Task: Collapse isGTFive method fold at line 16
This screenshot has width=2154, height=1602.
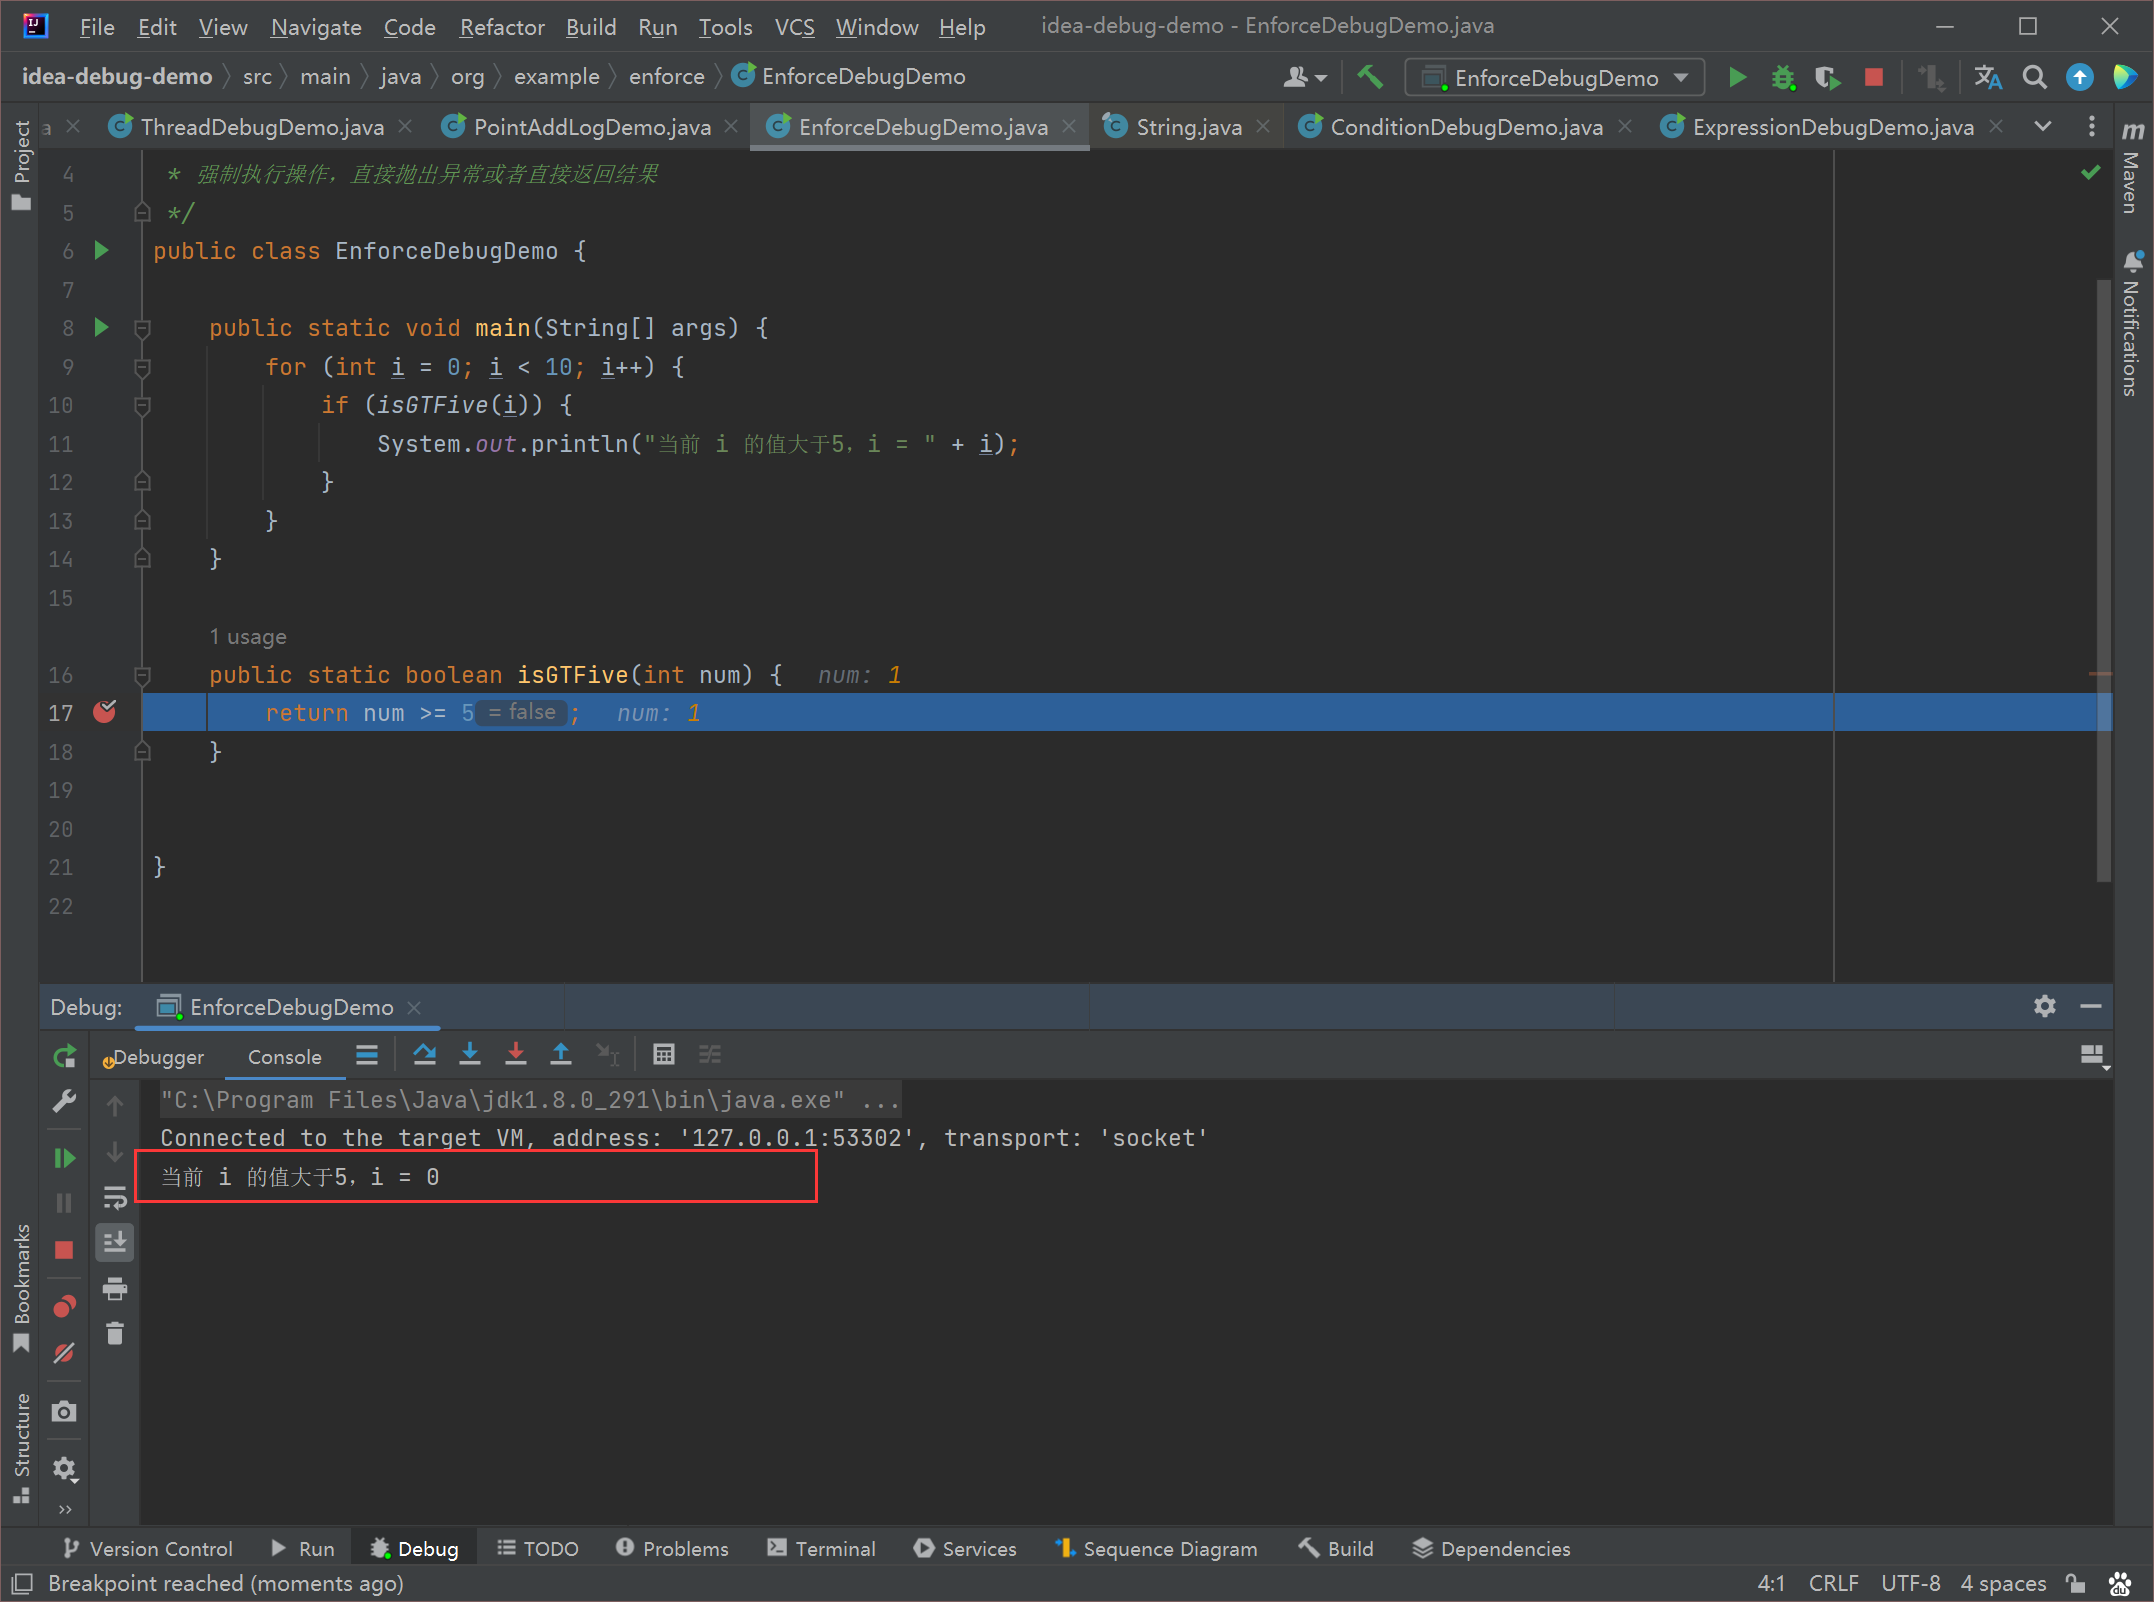Action: 142,675
